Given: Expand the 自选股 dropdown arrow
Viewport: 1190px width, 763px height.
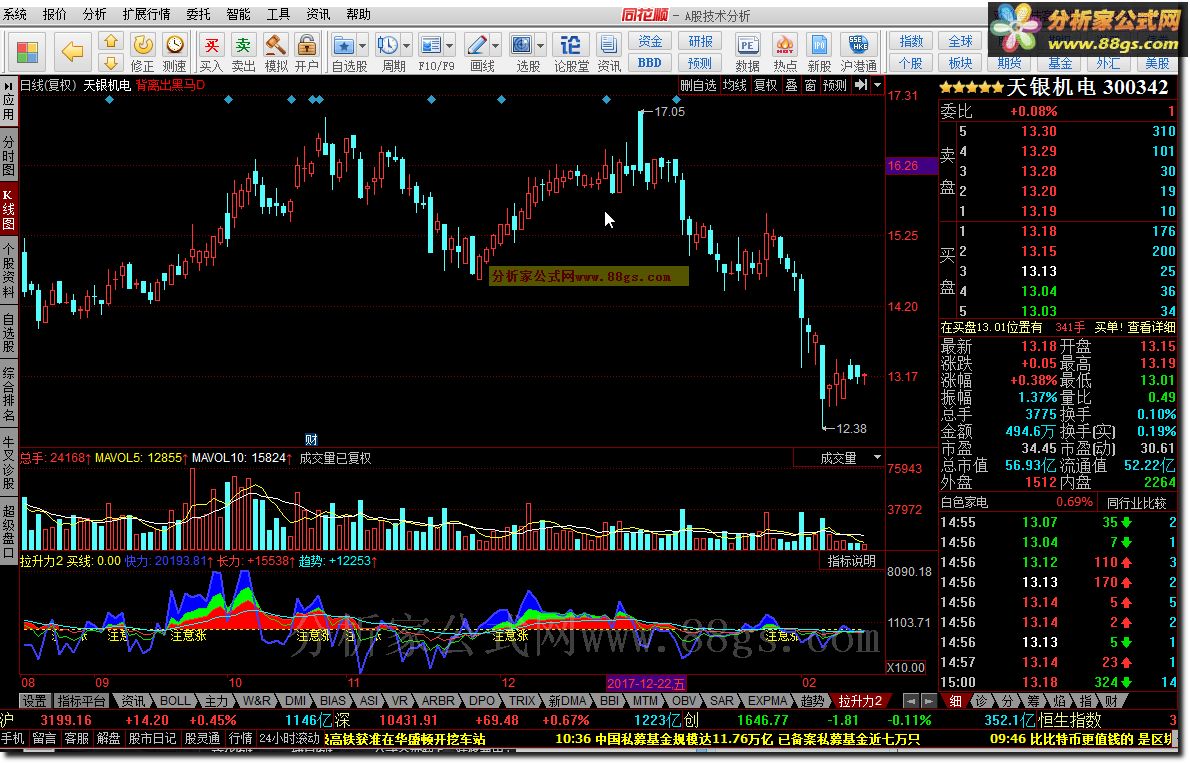Looking at the screenshot, I should [x=362, y=46].
